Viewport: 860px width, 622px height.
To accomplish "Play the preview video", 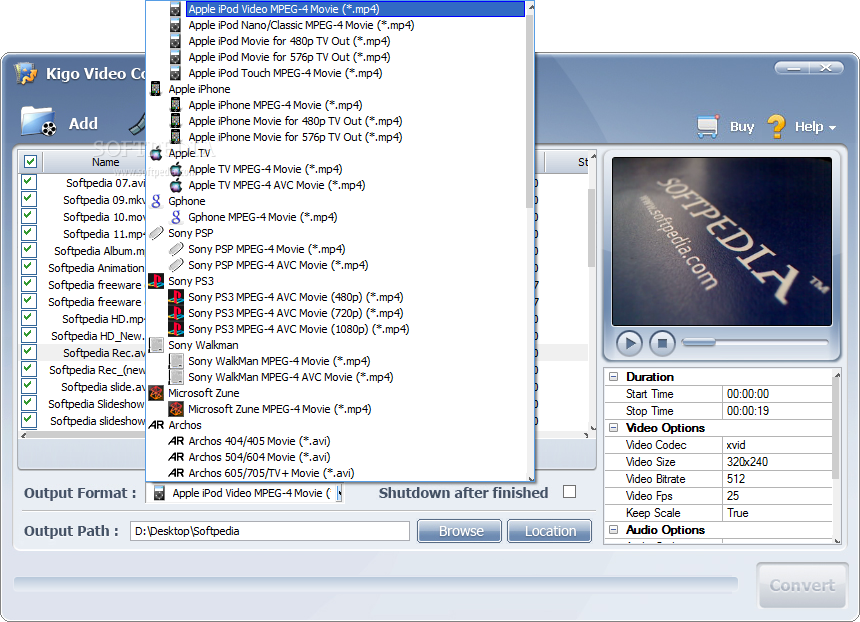I will [x=629, y=343].
